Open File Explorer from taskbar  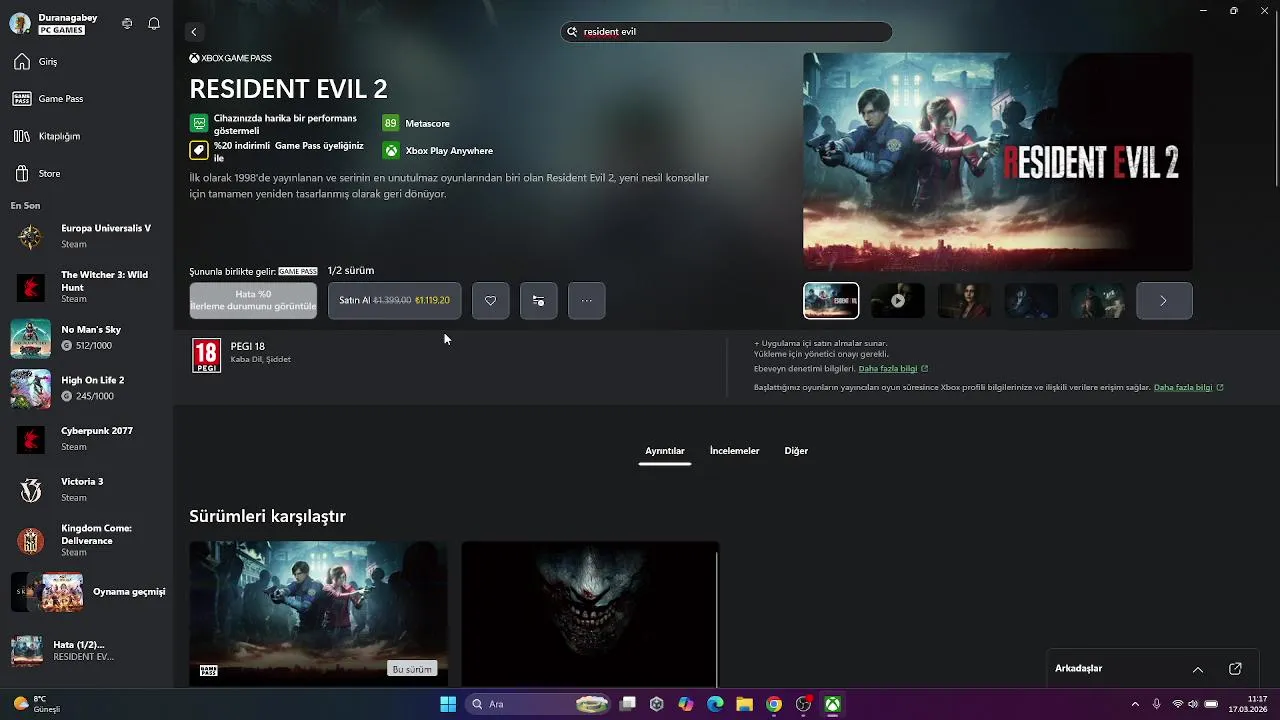(x=744, y=704)
